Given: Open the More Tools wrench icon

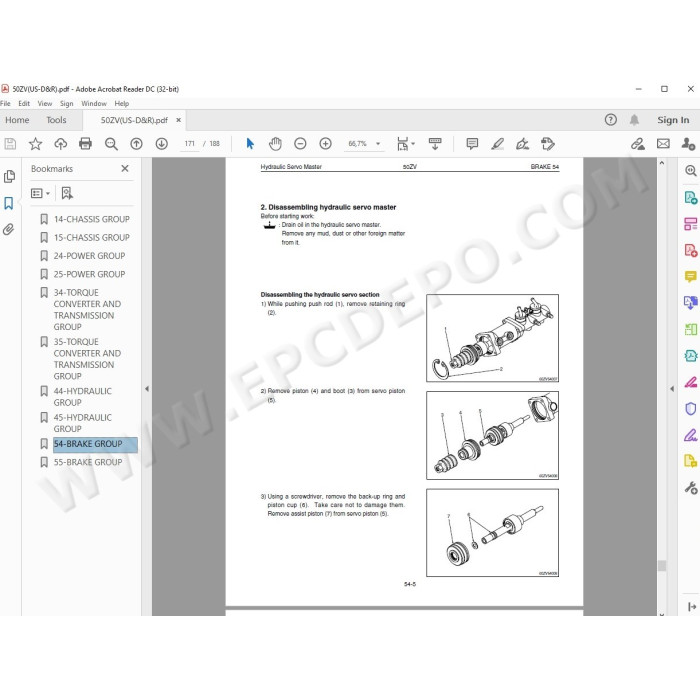Looking at the screenshot, I should coord(691,488).
